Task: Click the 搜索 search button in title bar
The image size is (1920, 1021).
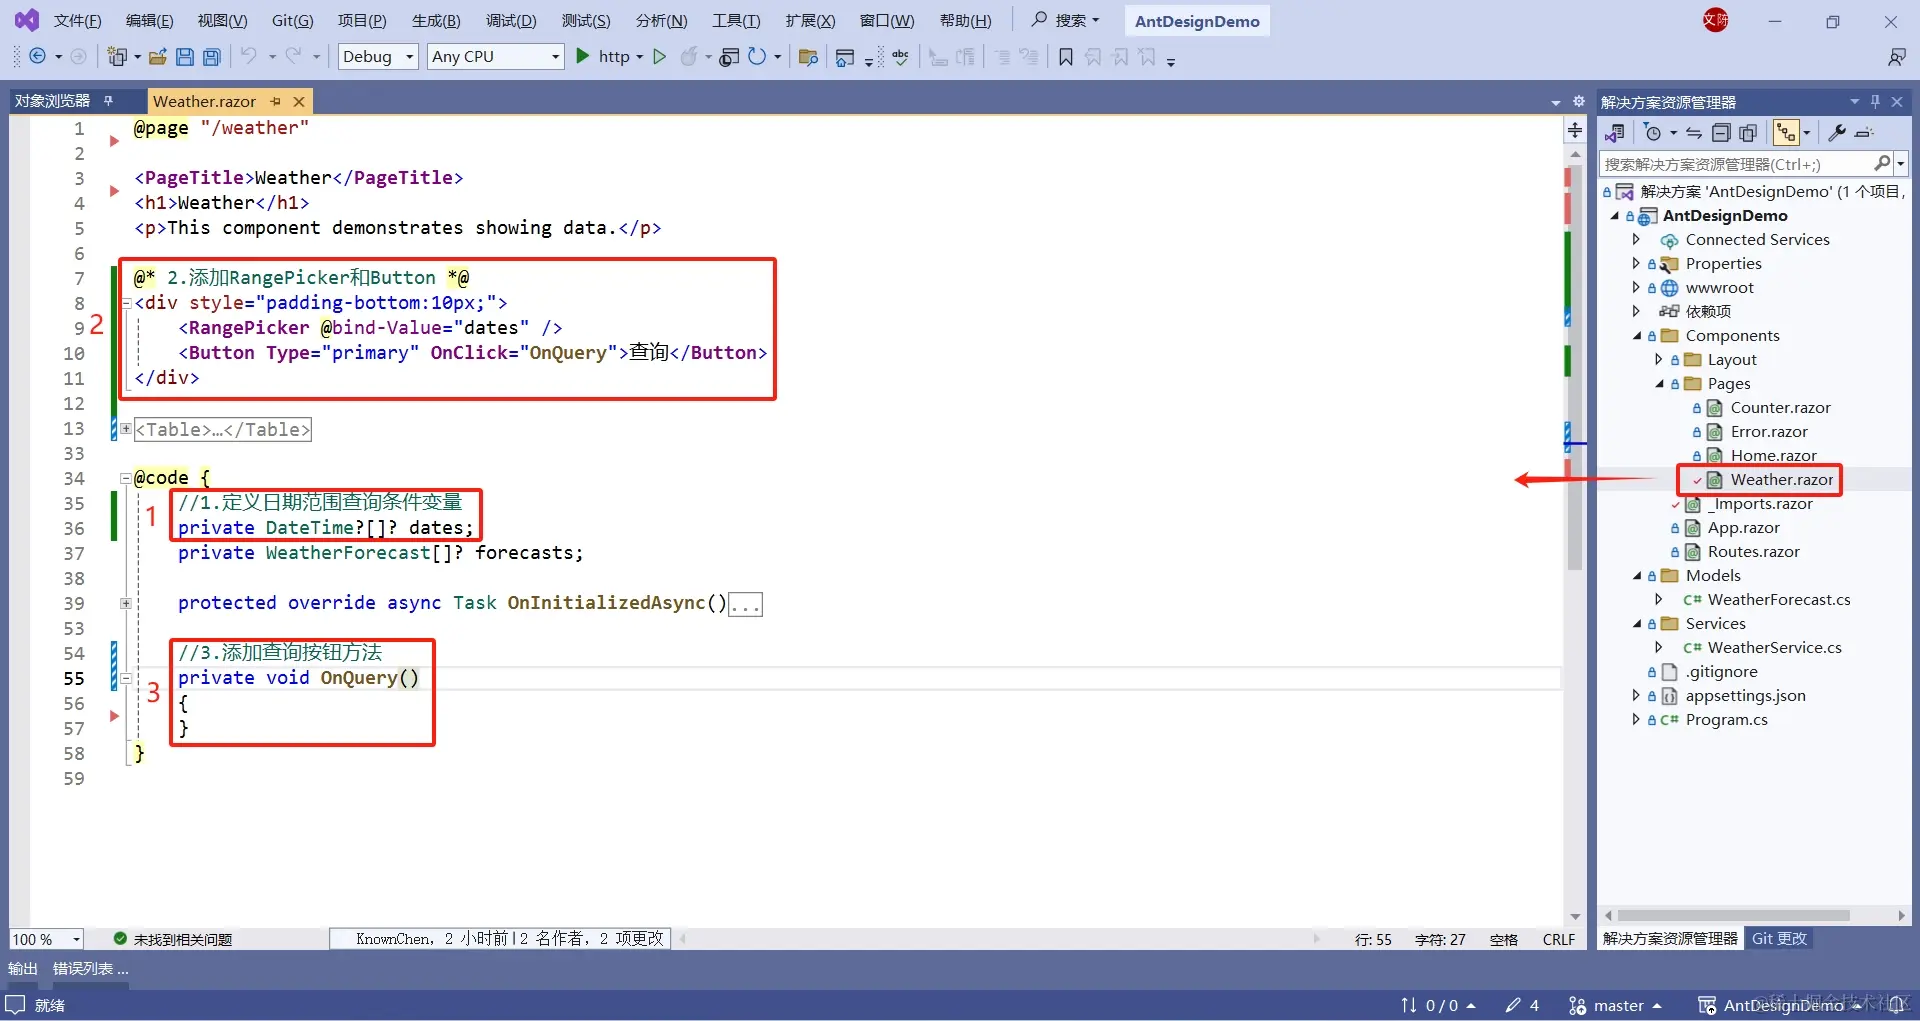Action: pos(1066,20)
